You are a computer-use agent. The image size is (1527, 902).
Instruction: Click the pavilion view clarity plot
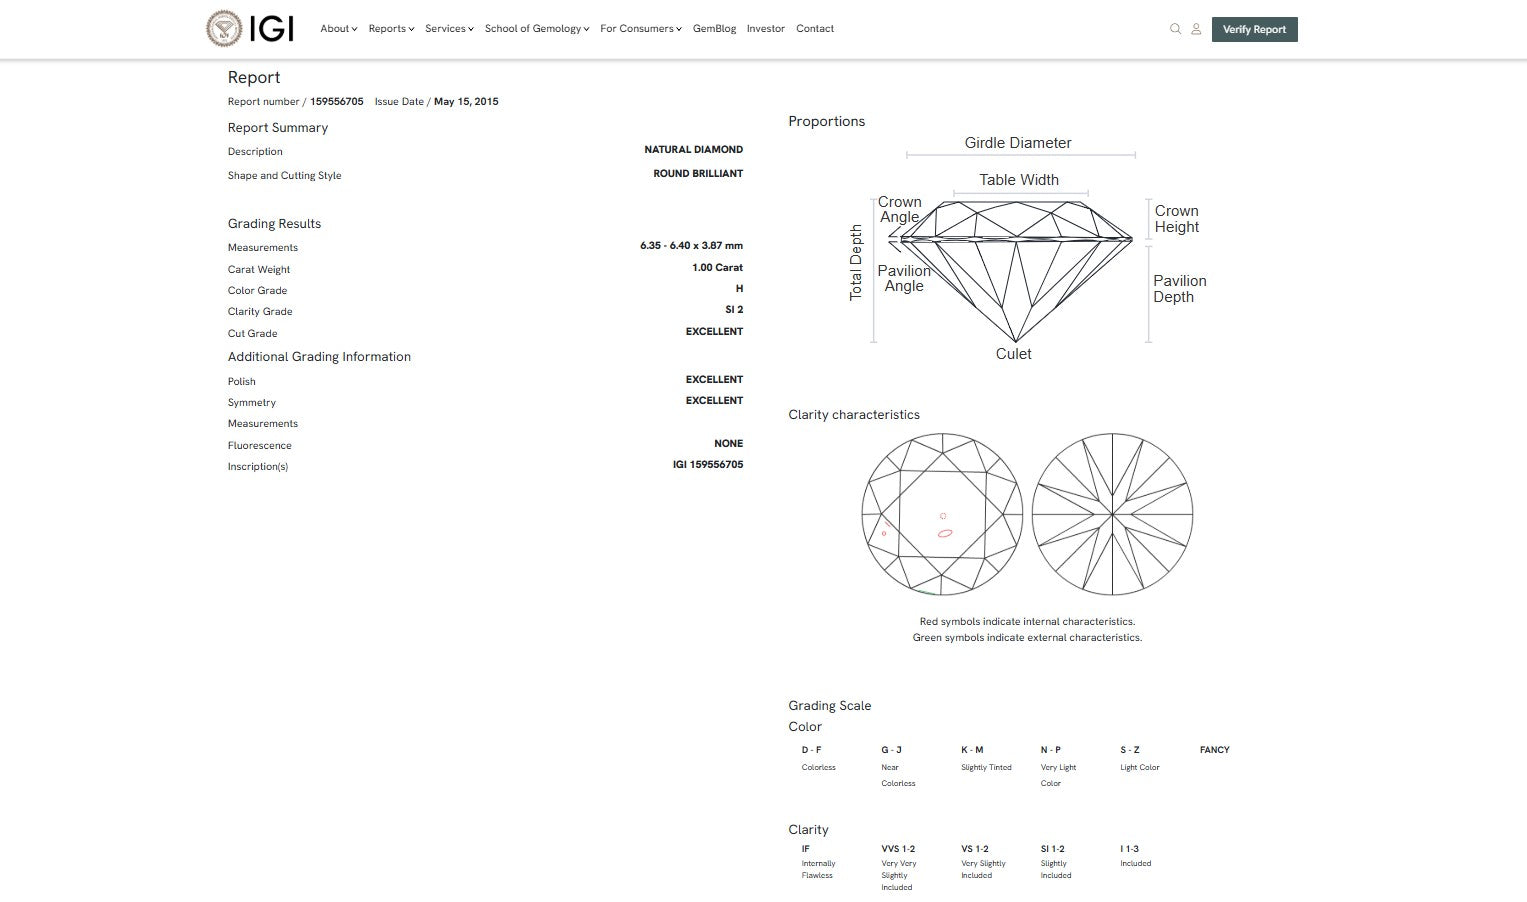click(x=1112, y=514)
